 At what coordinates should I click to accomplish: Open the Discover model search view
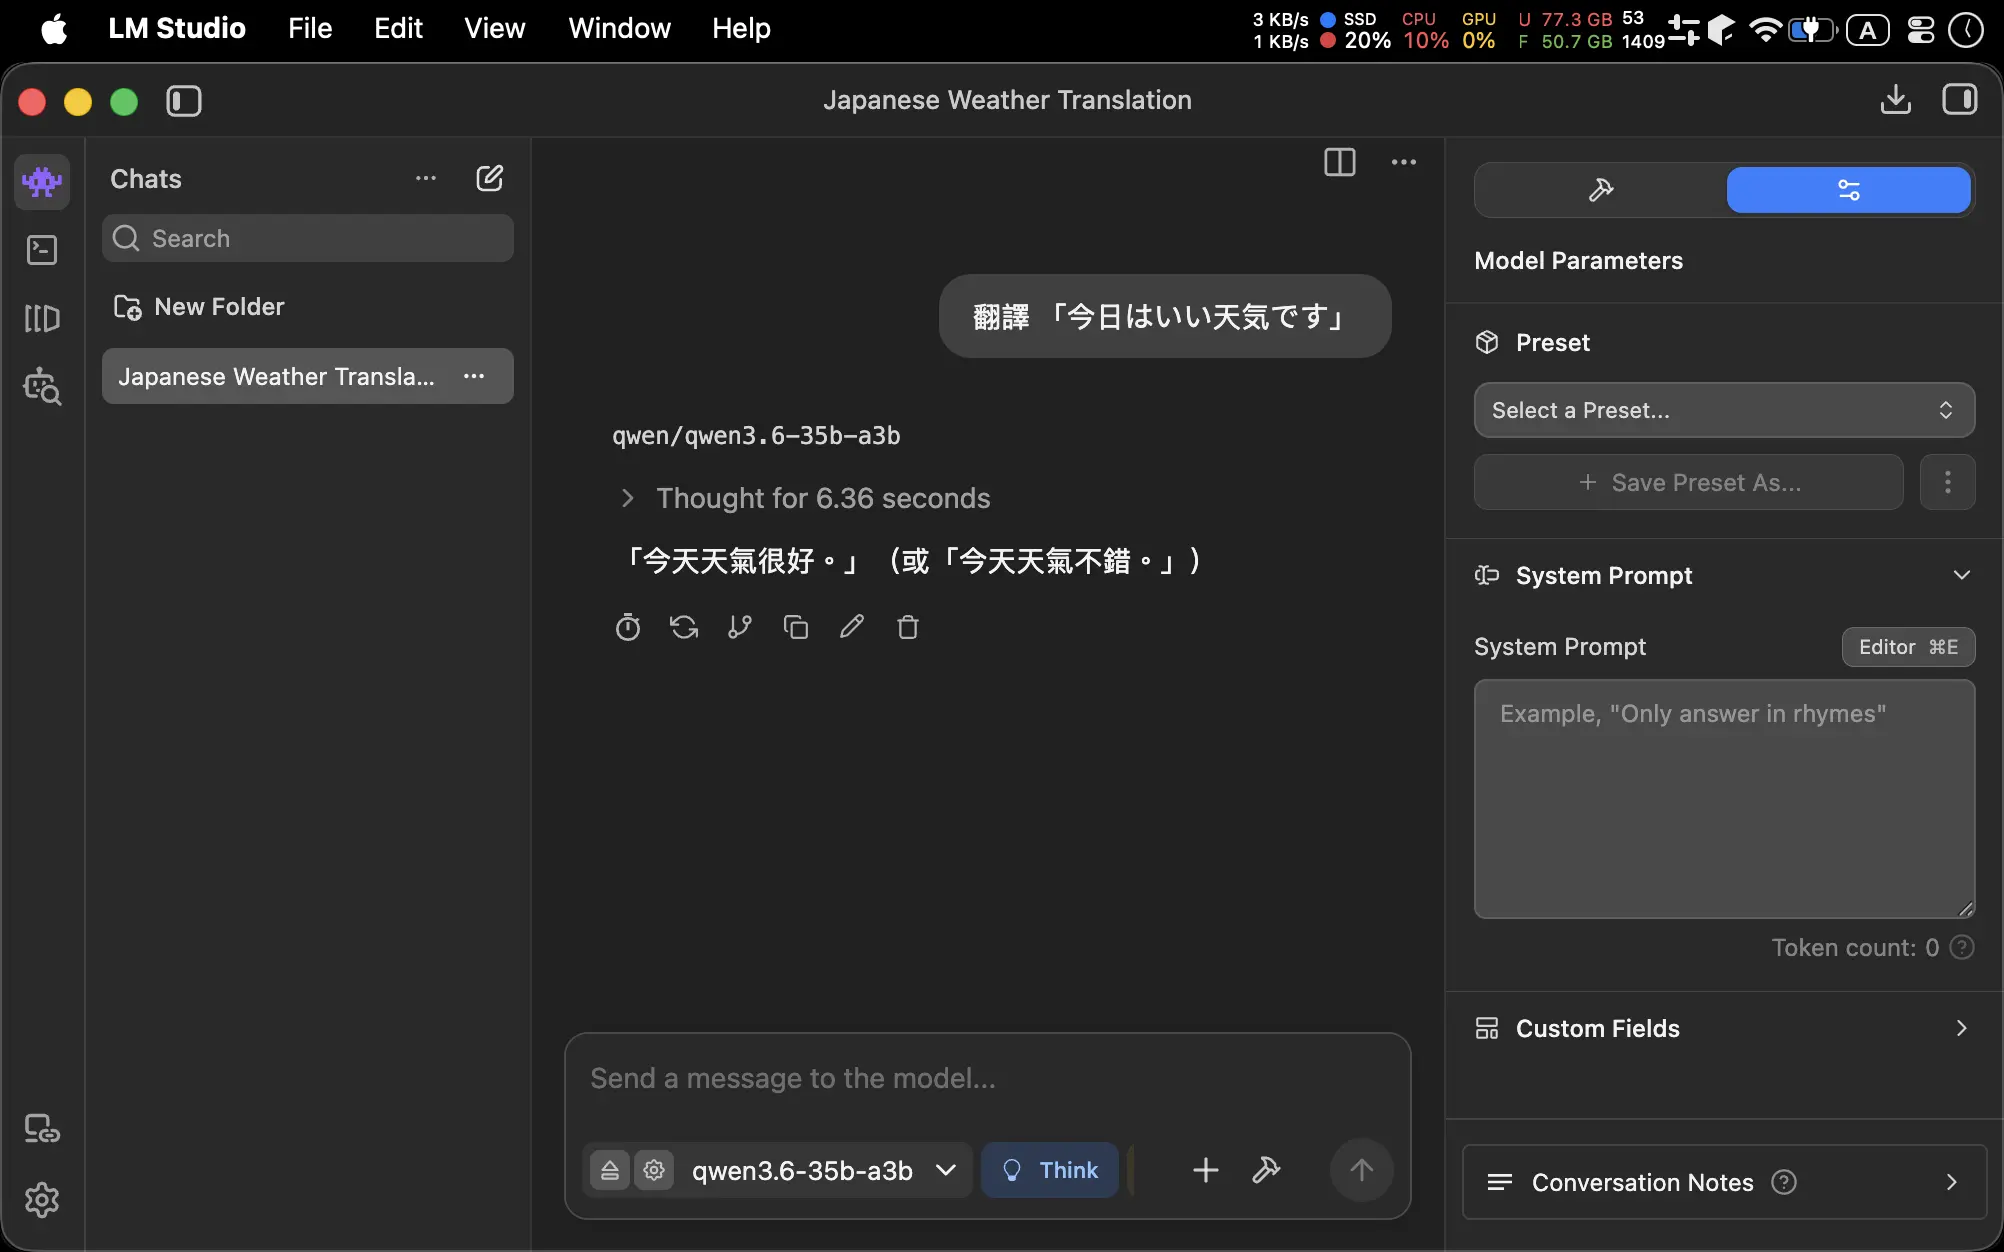pyautogui.click(x=42, y=386)
